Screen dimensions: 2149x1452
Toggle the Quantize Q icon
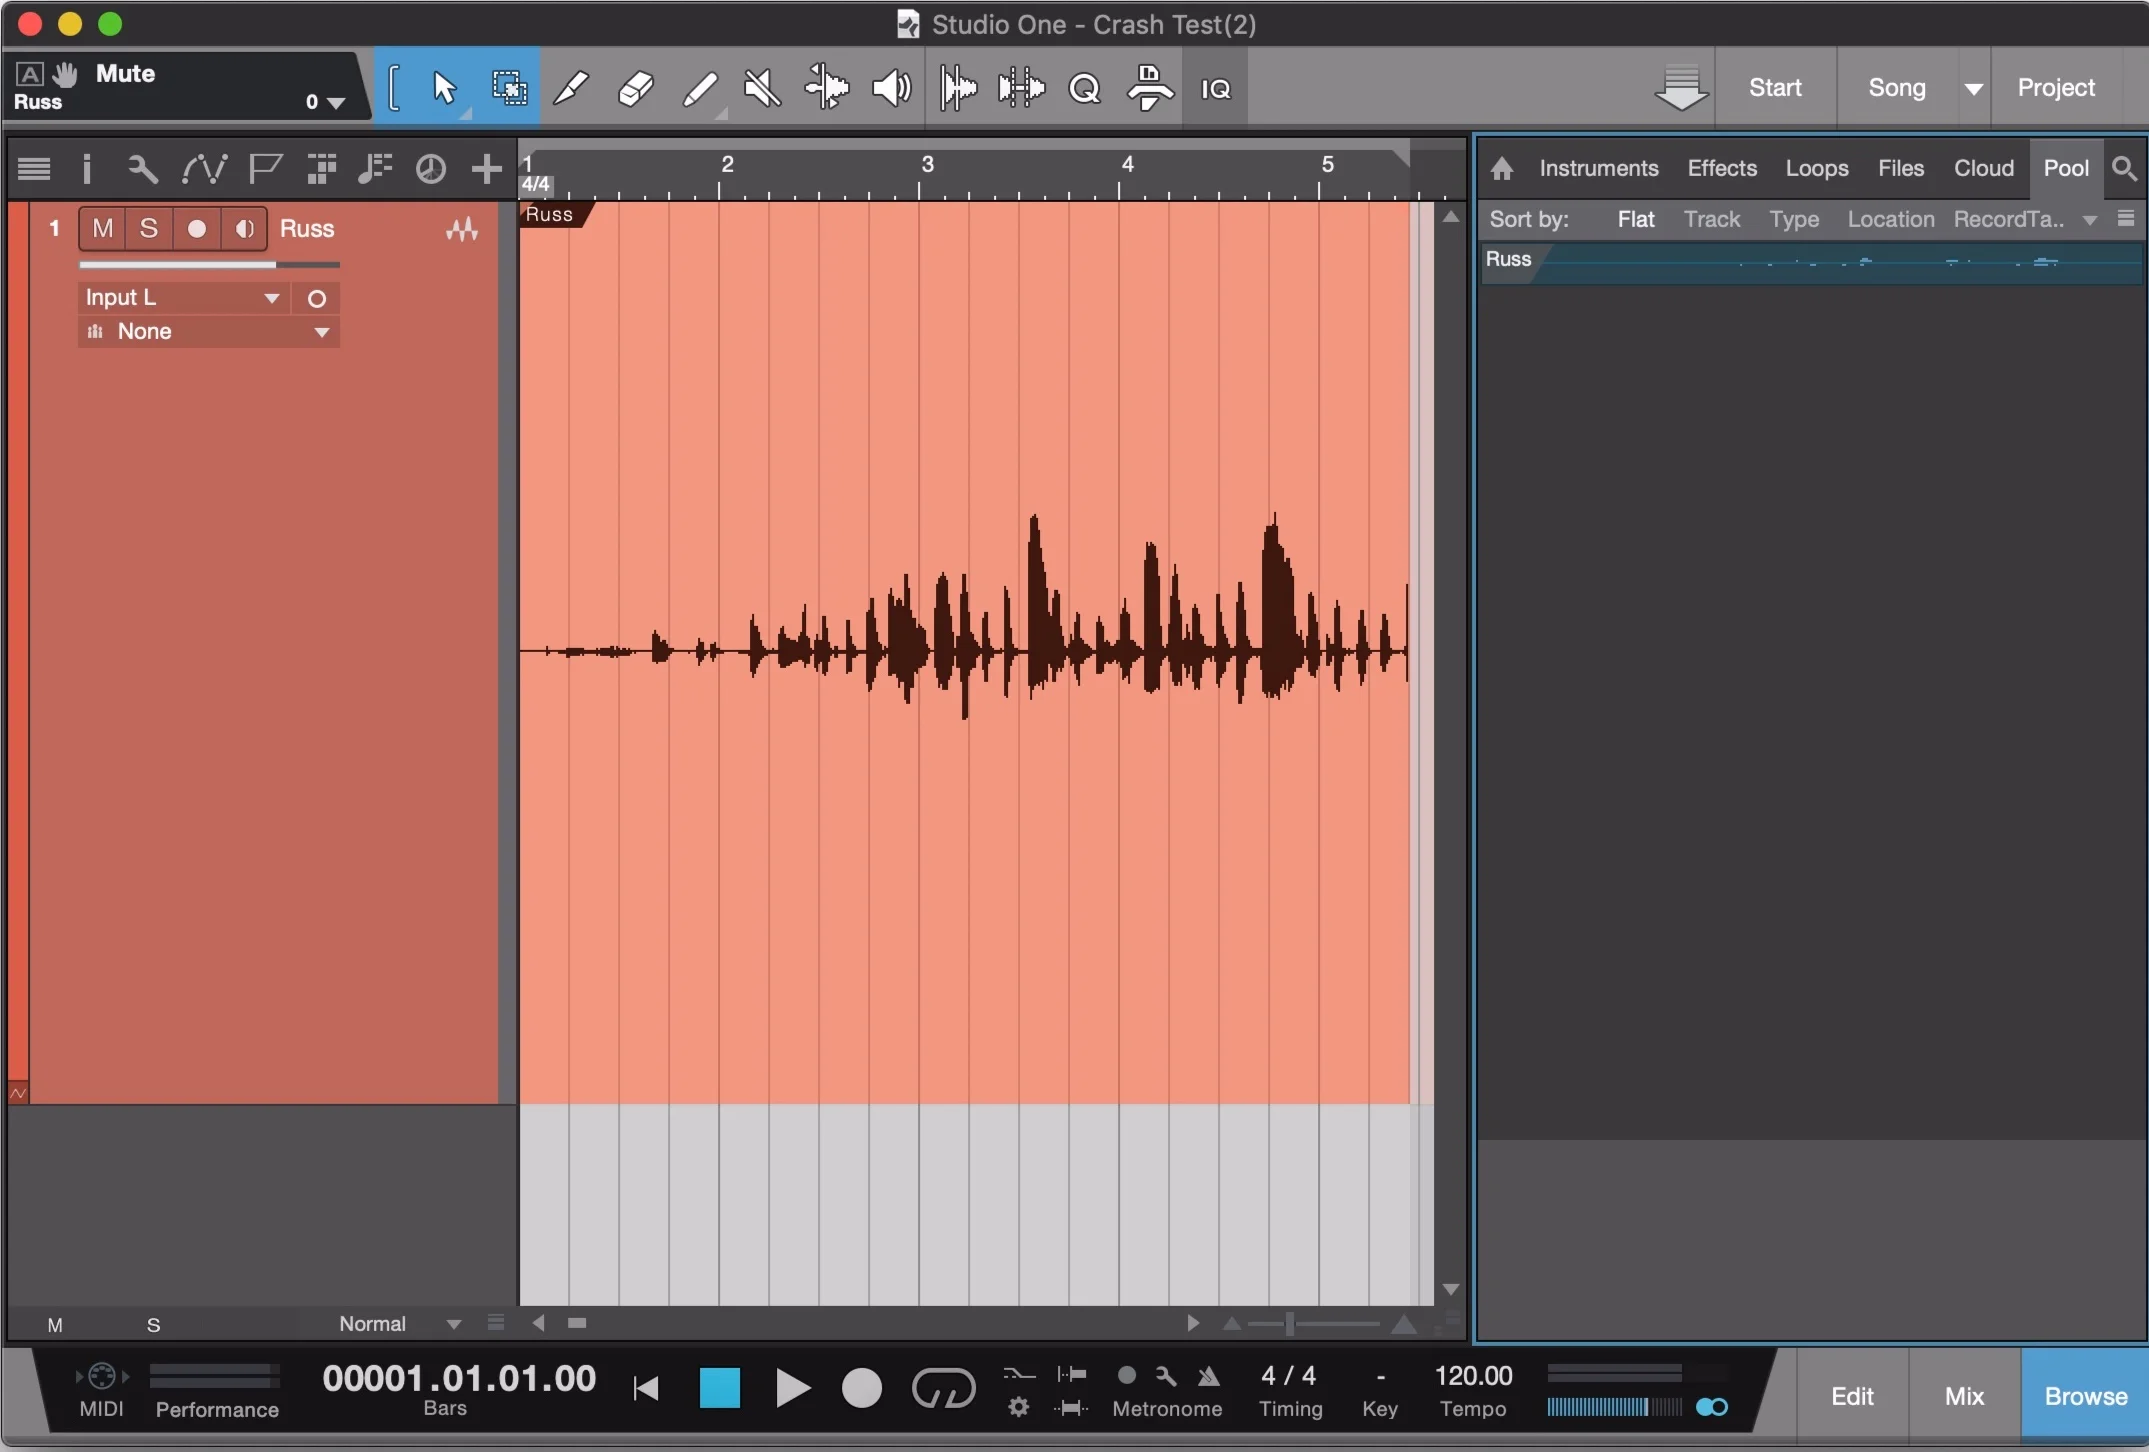tap(1084, 89)
